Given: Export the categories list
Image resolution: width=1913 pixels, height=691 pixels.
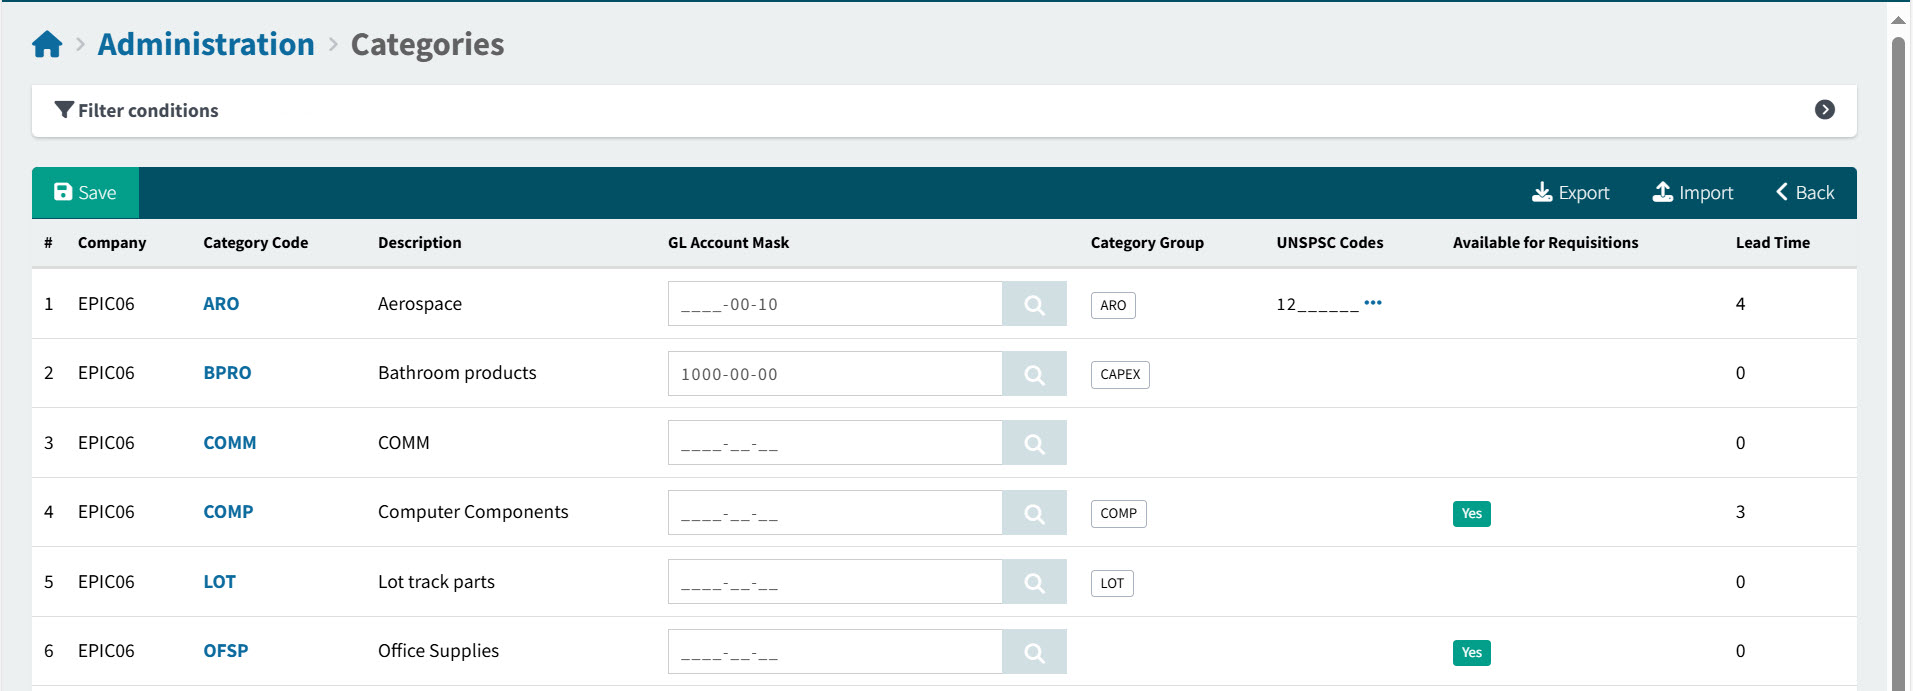Looking at the screenshot, I should pyautogui.click(x=1570, y=193).
